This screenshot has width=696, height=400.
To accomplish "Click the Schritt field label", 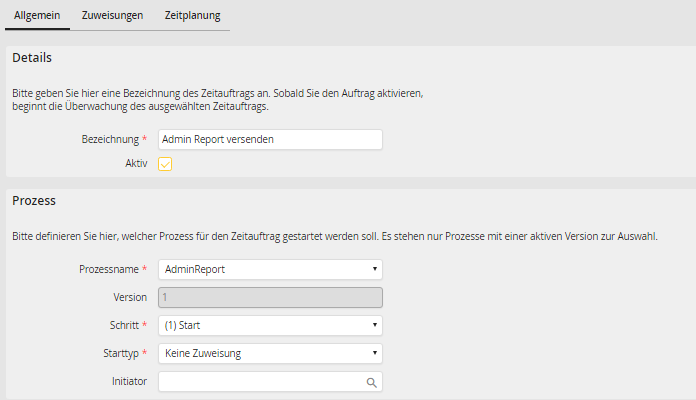I will tap(123, 325).
